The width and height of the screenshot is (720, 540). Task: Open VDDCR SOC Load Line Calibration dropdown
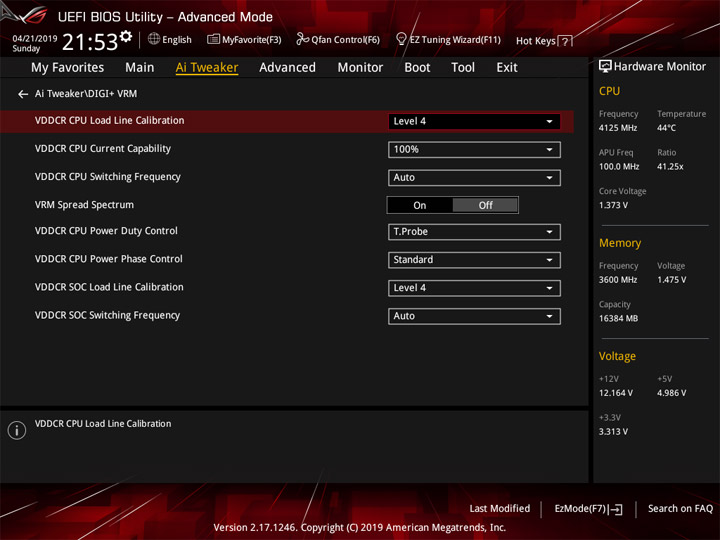coord(474,288)
